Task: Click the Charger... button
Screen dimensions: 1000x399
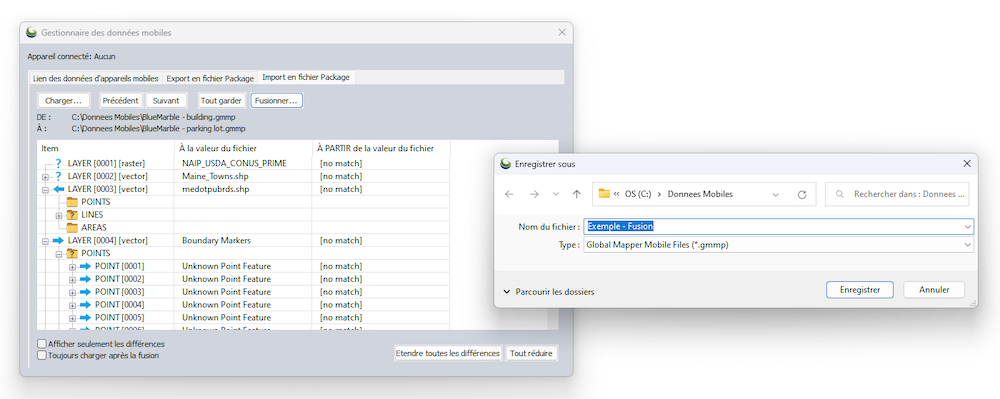Action: pos(63,101)
